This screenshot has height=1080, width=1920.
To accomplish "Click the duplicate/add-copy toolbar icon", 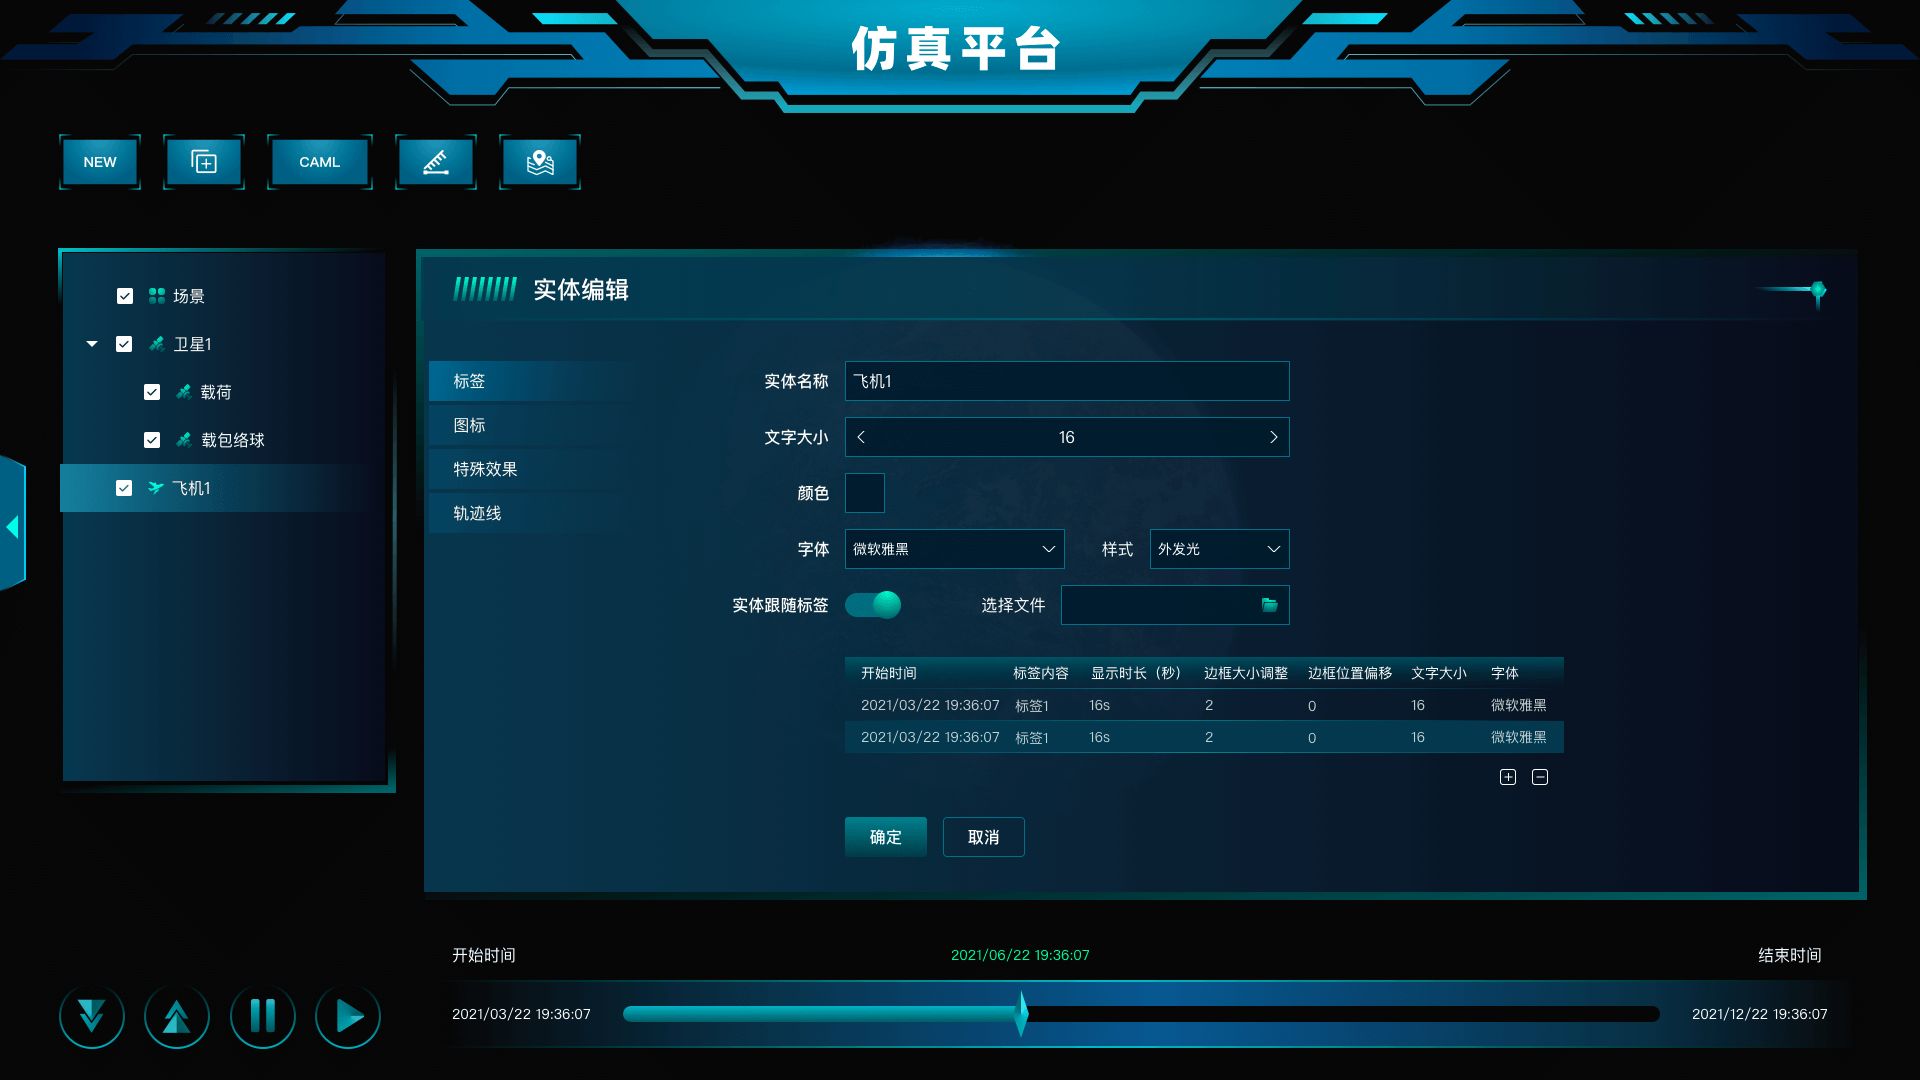I will click(x=204, y=162).
